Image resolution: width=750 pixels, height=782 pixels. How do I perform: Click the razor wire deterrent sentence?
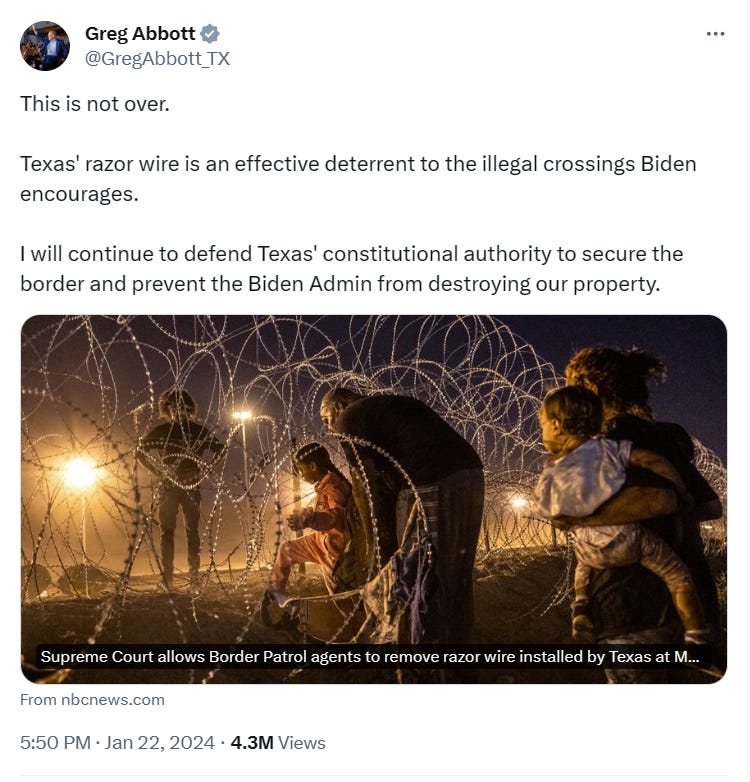tap(358, 179)
